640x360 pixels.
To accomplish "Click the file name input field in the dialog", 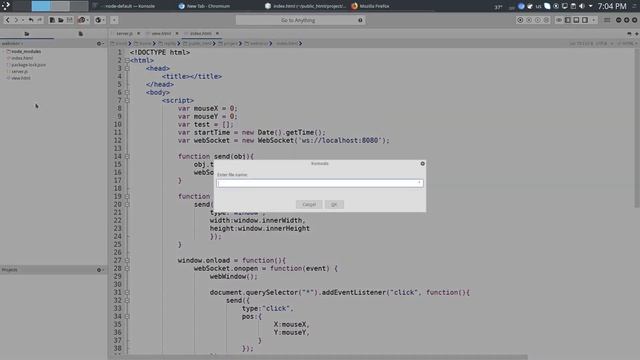I will (320, 183).
